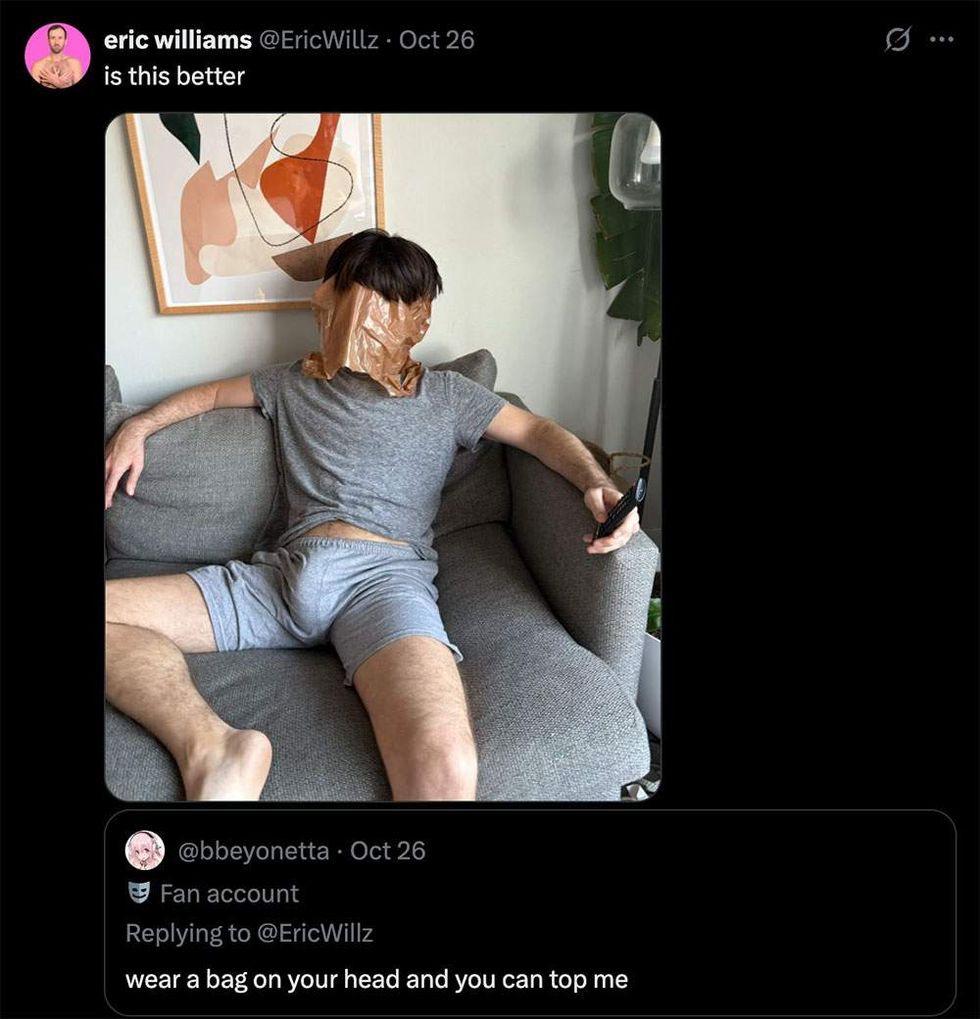Click the bbeyonetta anime avatar
Viewport: 980px width, 1019px height.
pyautogui.click(x=144, y=851)
